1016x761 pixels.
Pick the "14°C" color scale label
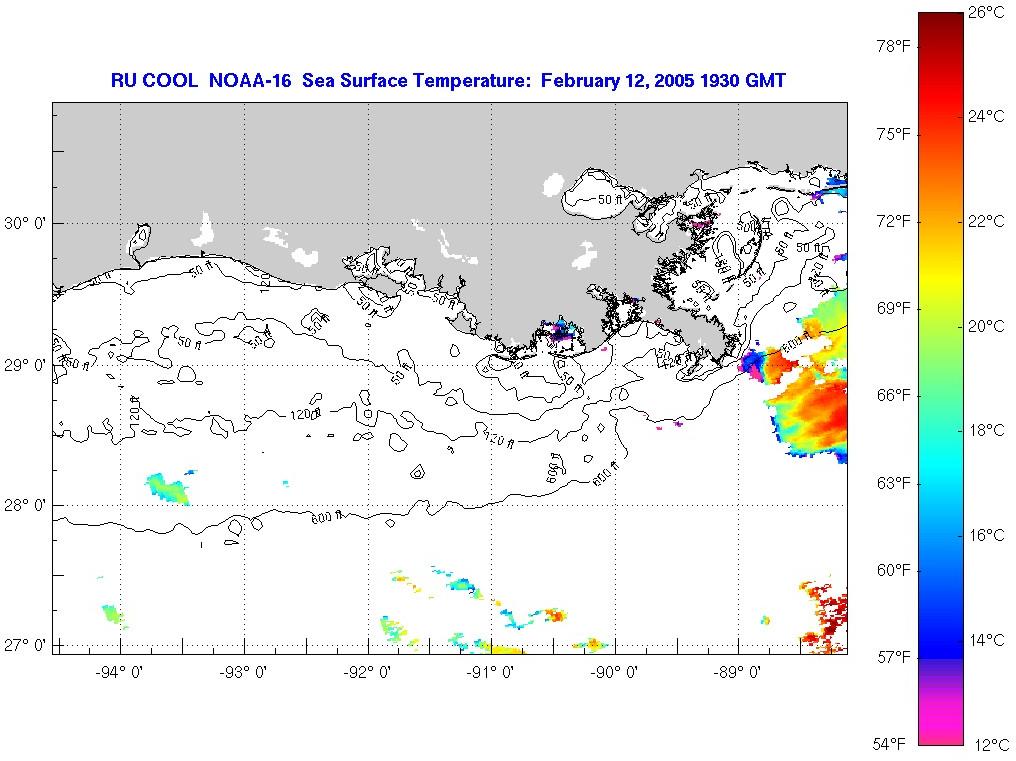point(986,640)
